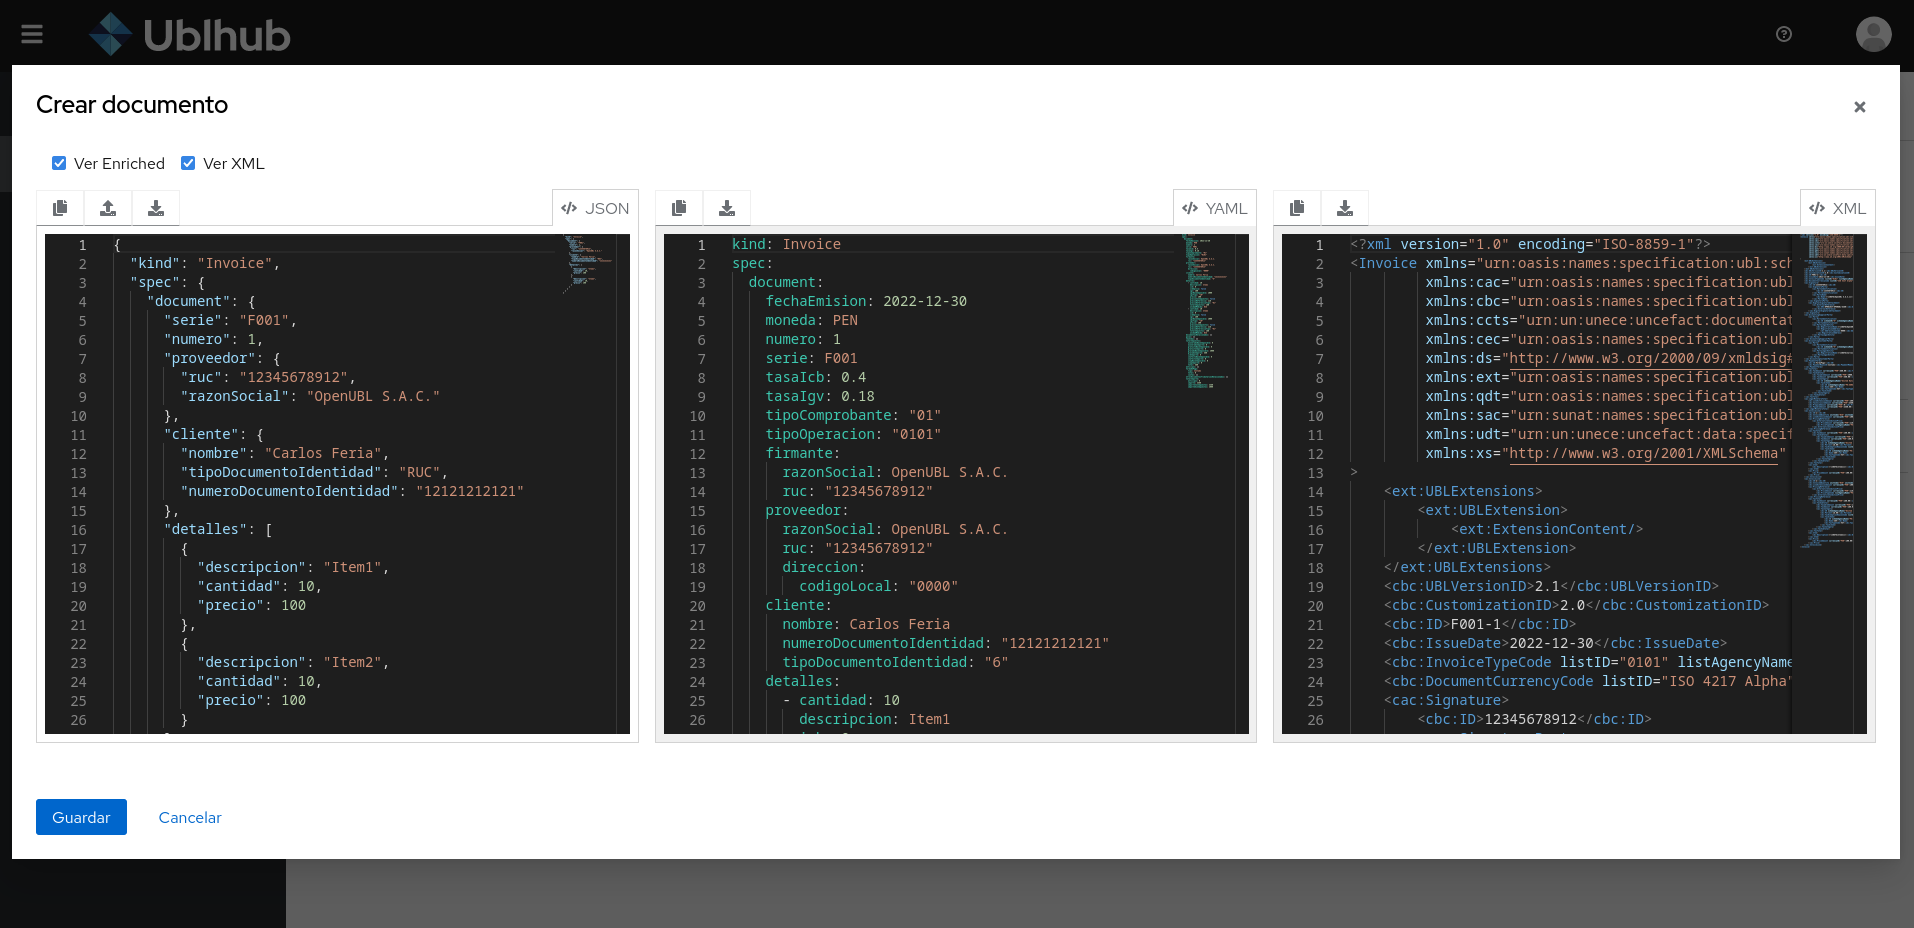
Task: Download the JSON editor content
Action: 156,208
